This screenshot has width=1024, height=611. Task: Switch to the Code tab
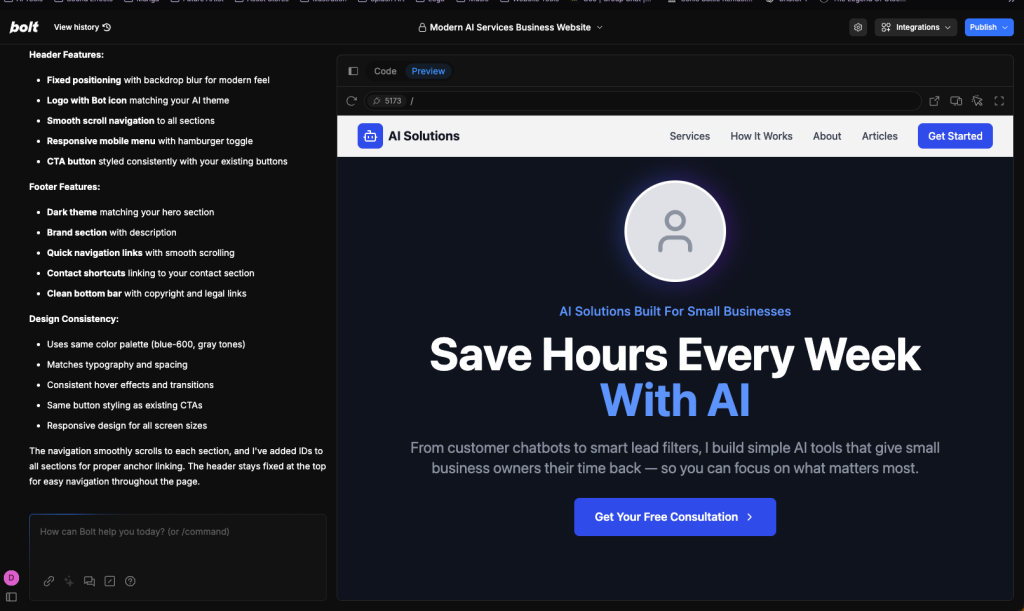(385, 71)
